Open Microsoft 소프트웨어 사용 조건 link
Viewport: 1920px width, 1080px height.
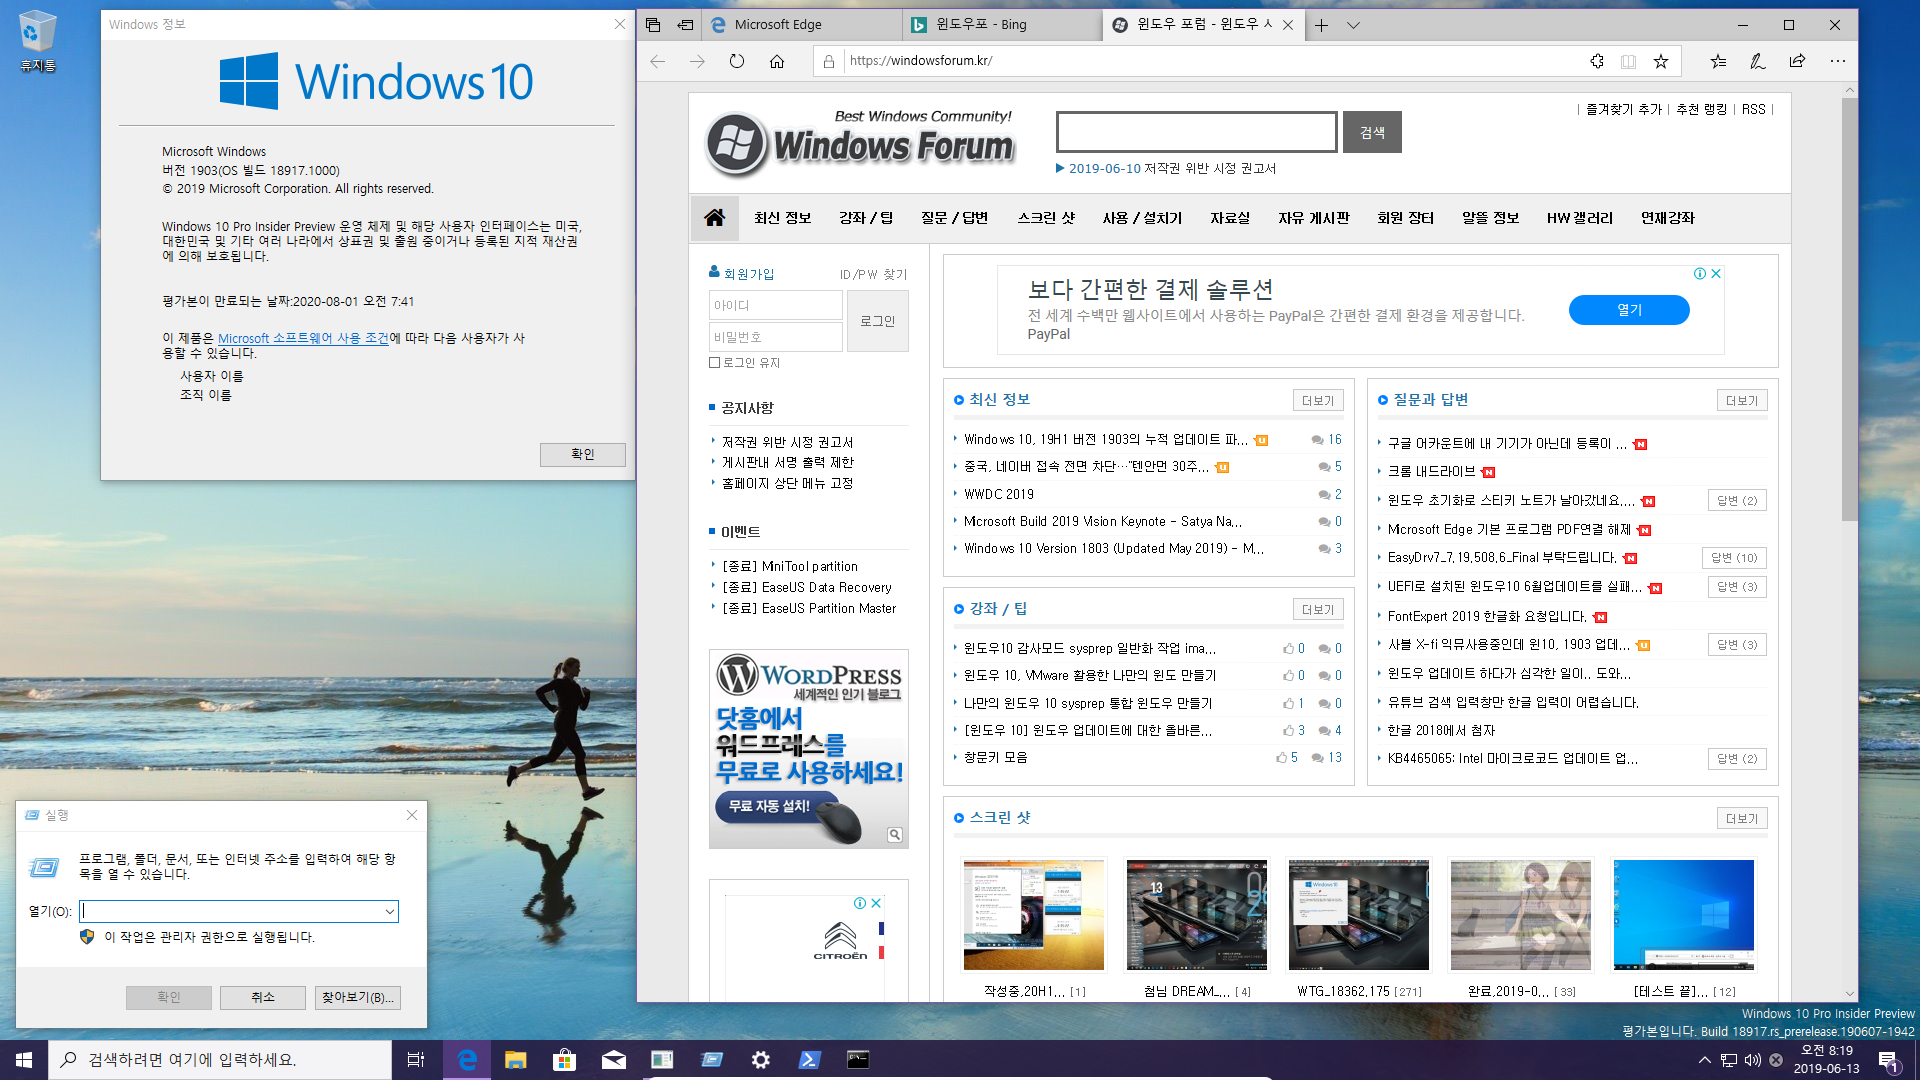(303, 339)
